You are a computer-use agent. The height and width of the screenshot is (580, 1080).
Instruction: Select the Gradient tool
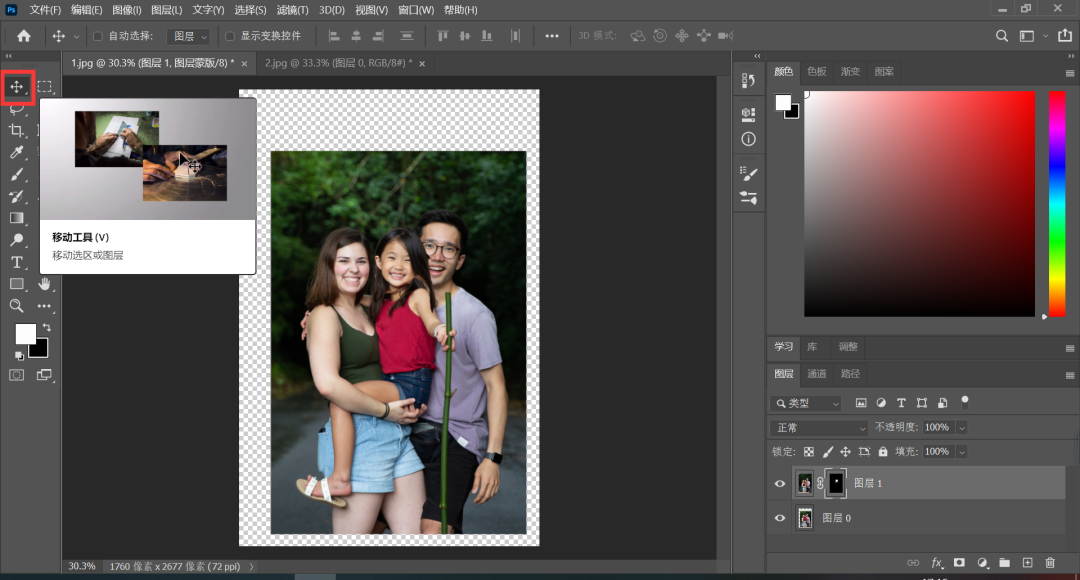pyautogui.click(x=17, y=218)
